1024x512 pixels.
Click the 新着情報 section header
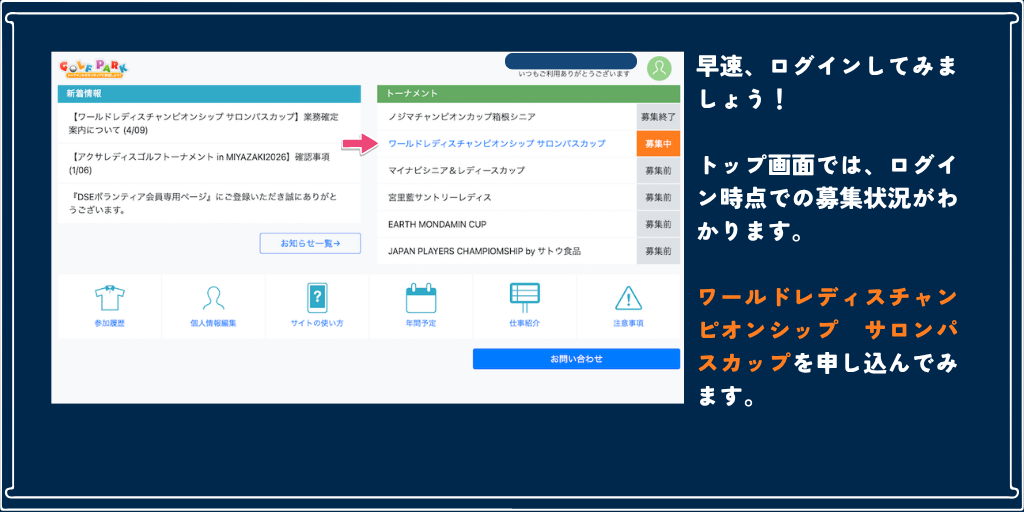(209, 93)
